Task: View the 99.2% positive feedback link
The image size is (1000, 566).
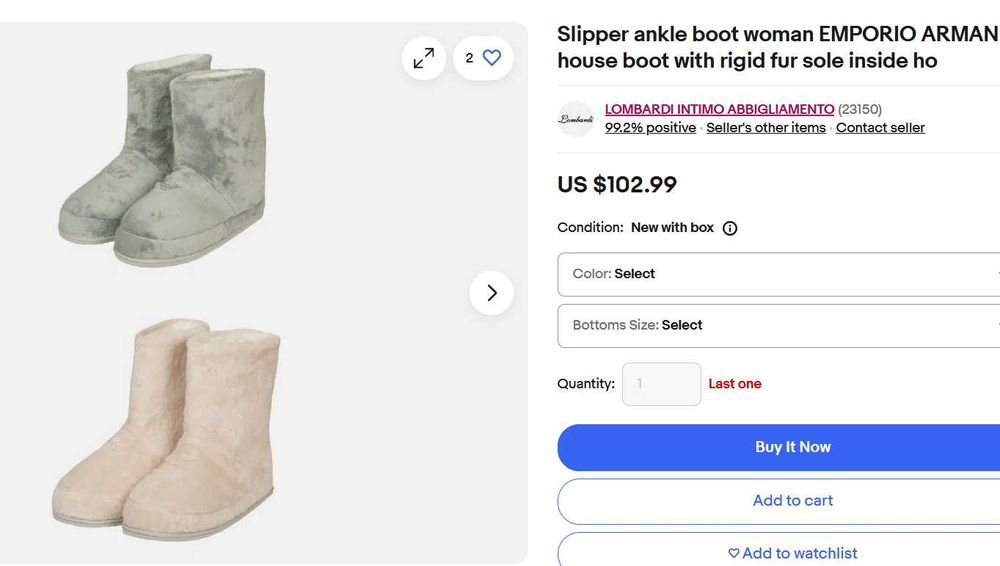Action: click(x=650, y=128)
